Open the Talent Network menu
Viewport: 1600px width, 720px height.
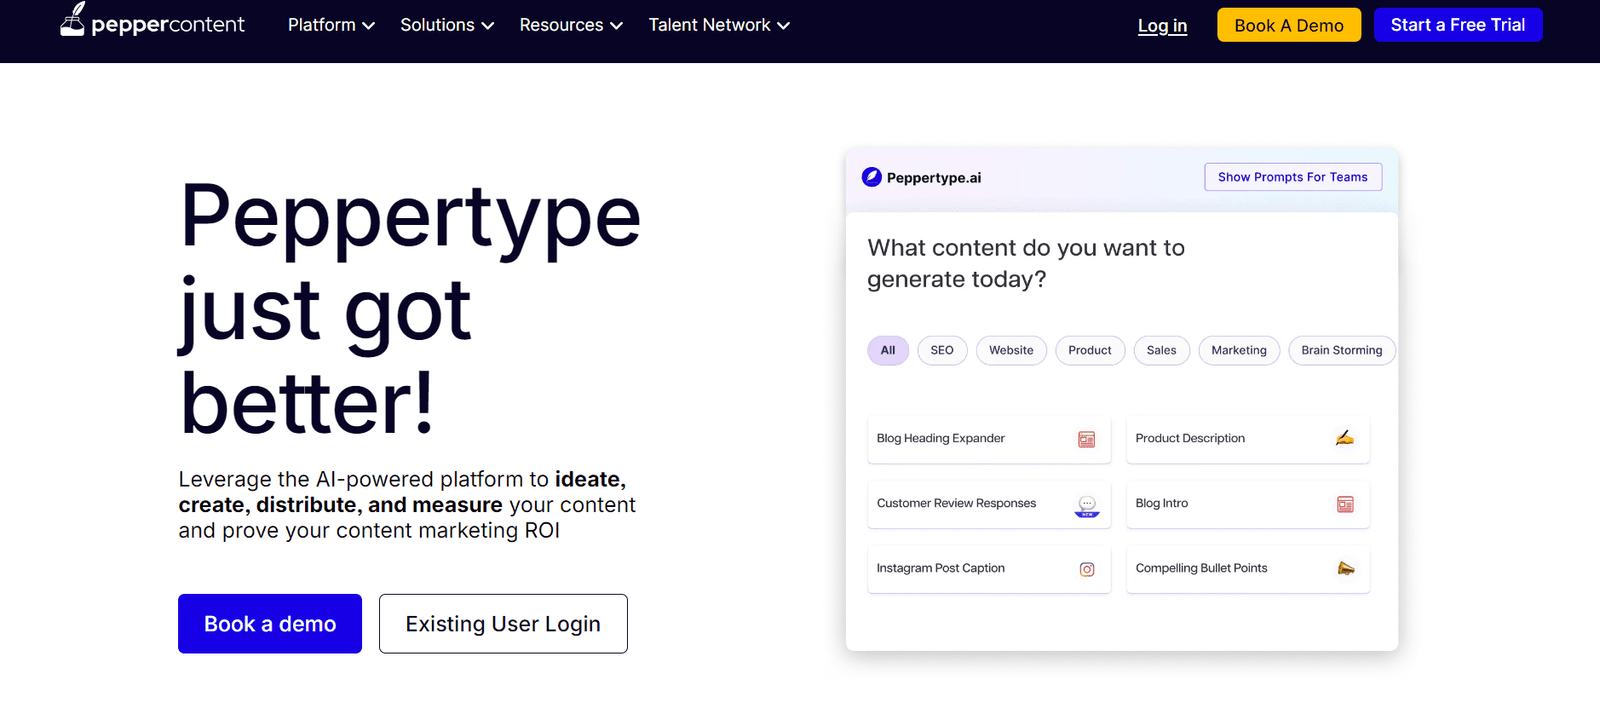(719, 25)
